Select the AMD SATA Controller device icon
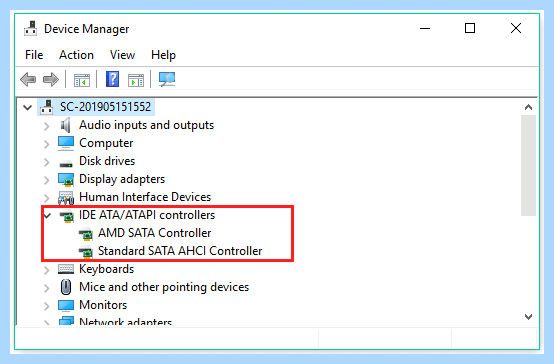This screenshot has width=554, height=364. tap(86, 234)
